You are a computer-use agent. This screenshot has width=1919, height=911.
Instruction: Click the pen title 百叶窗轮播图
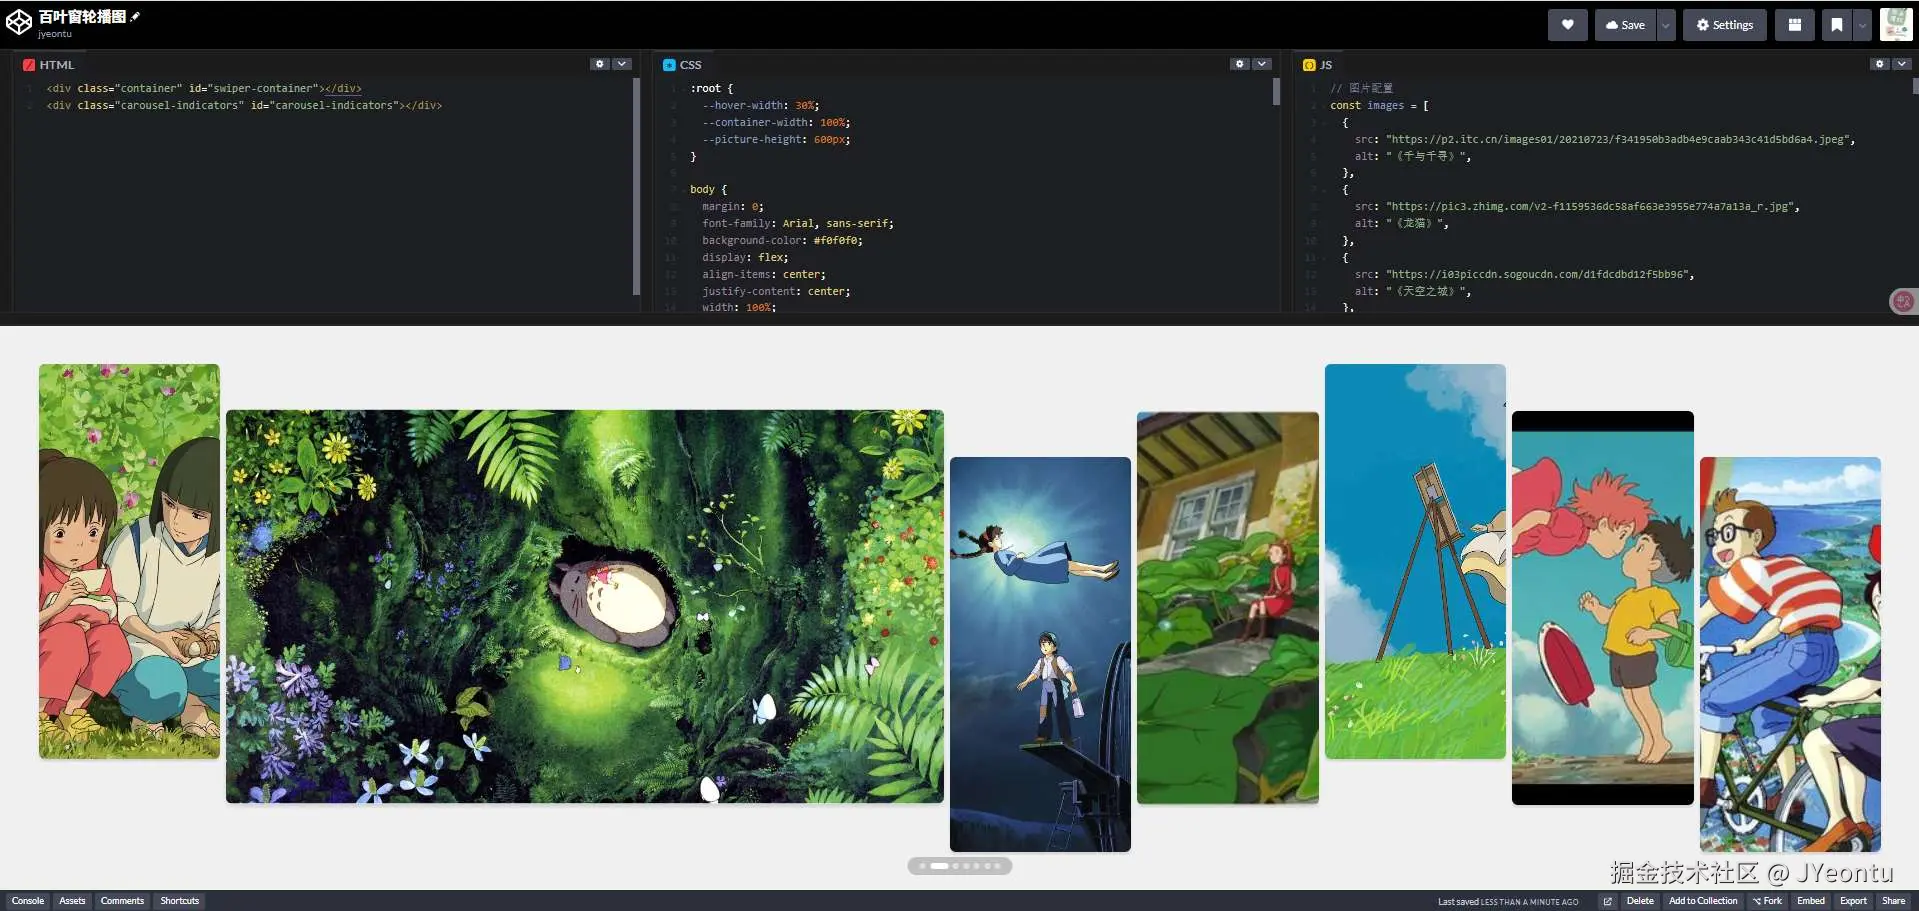coord(82,16)
